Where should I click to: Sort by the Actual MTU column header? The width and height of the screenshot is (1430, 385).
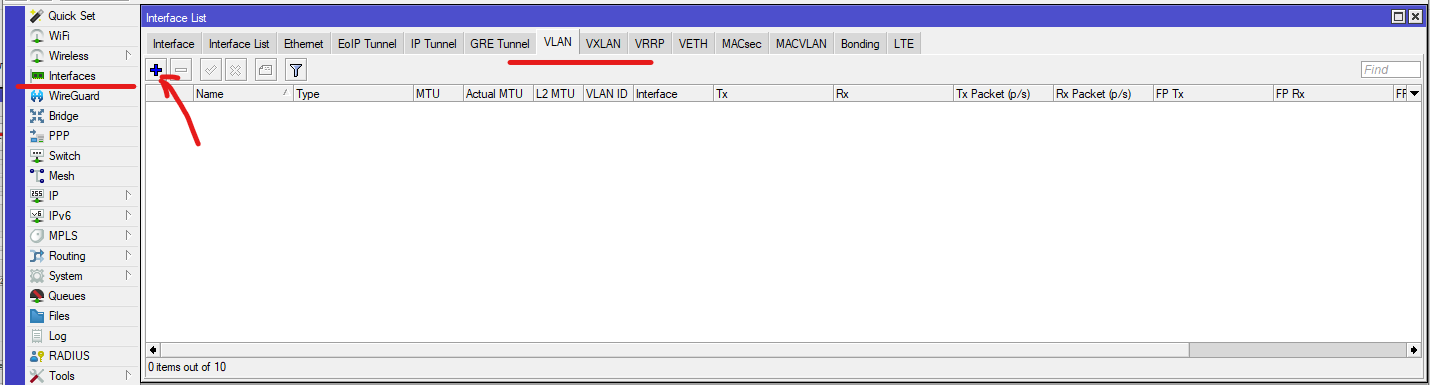[x=498, y=93]
